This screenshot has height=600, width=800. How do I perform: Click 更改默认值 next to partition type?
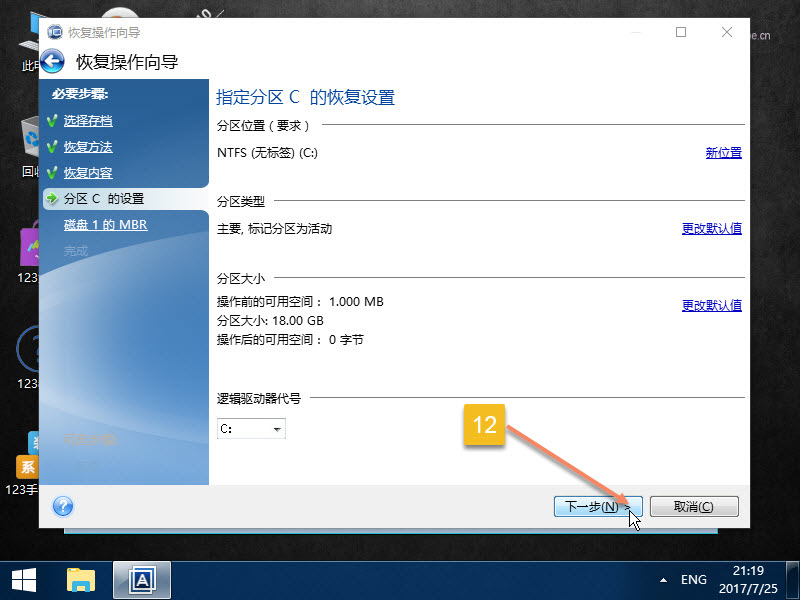tap(713, 228)
